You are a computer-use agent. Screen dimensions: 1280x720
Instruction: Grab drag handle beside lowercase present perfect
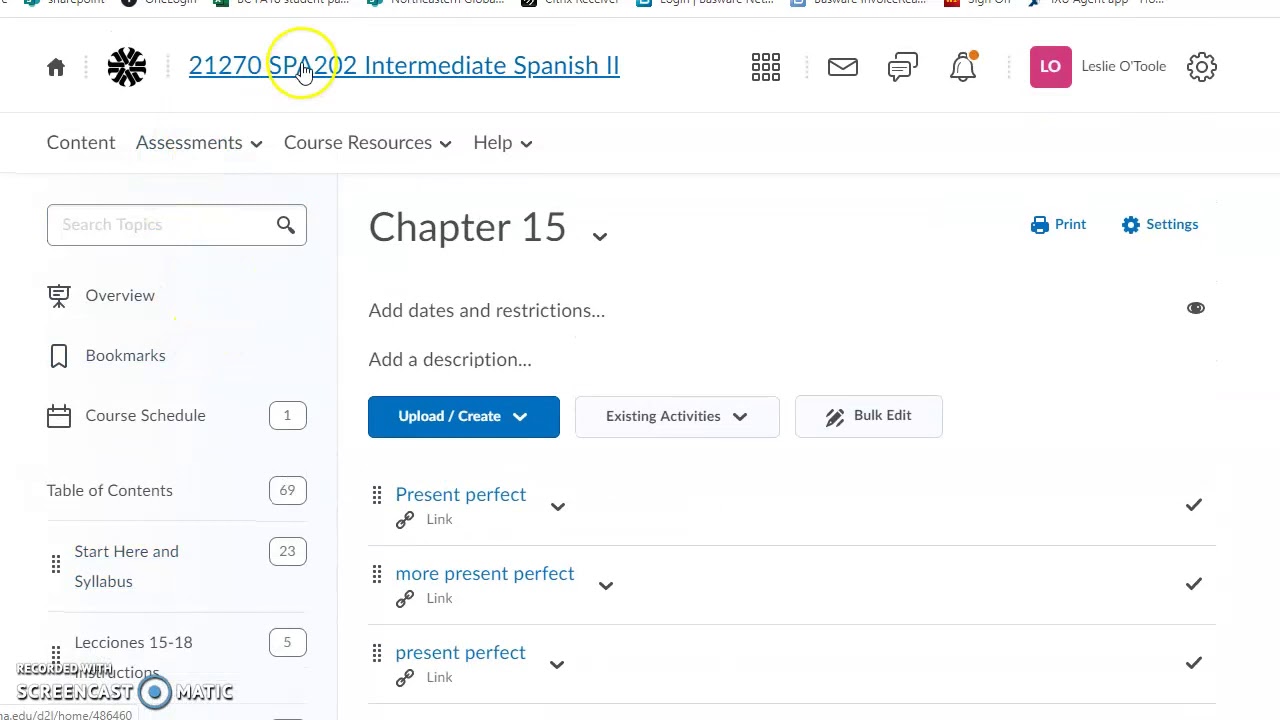(377, 652)
